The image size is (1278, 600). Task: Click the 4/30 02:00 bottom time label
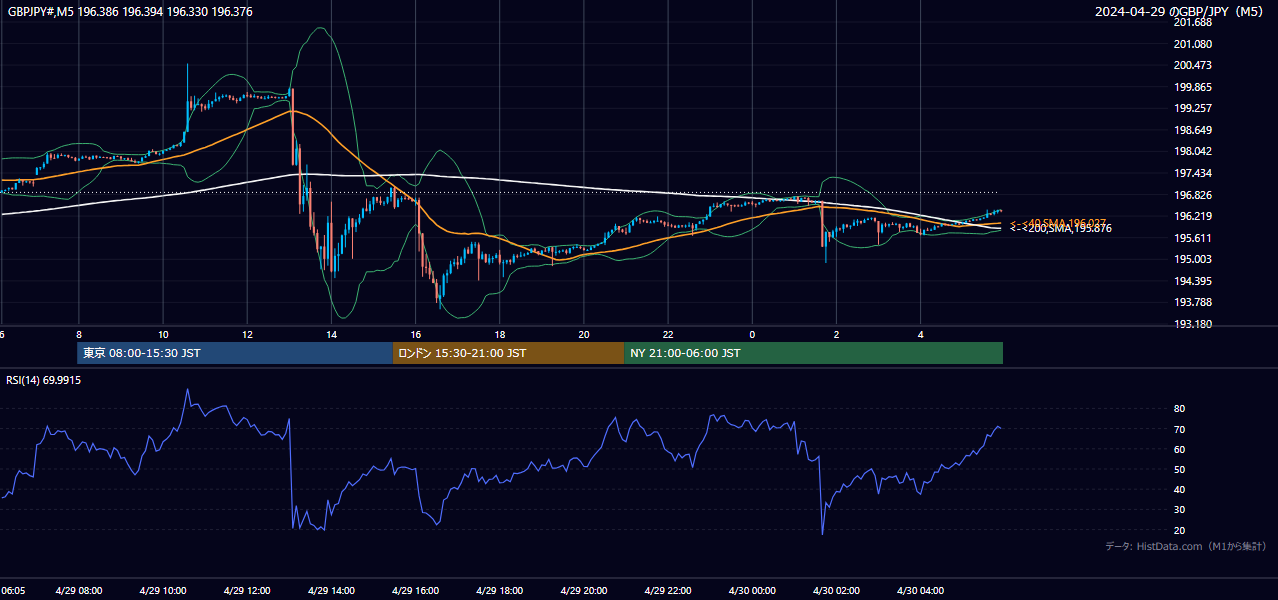(x=836, y=591)
